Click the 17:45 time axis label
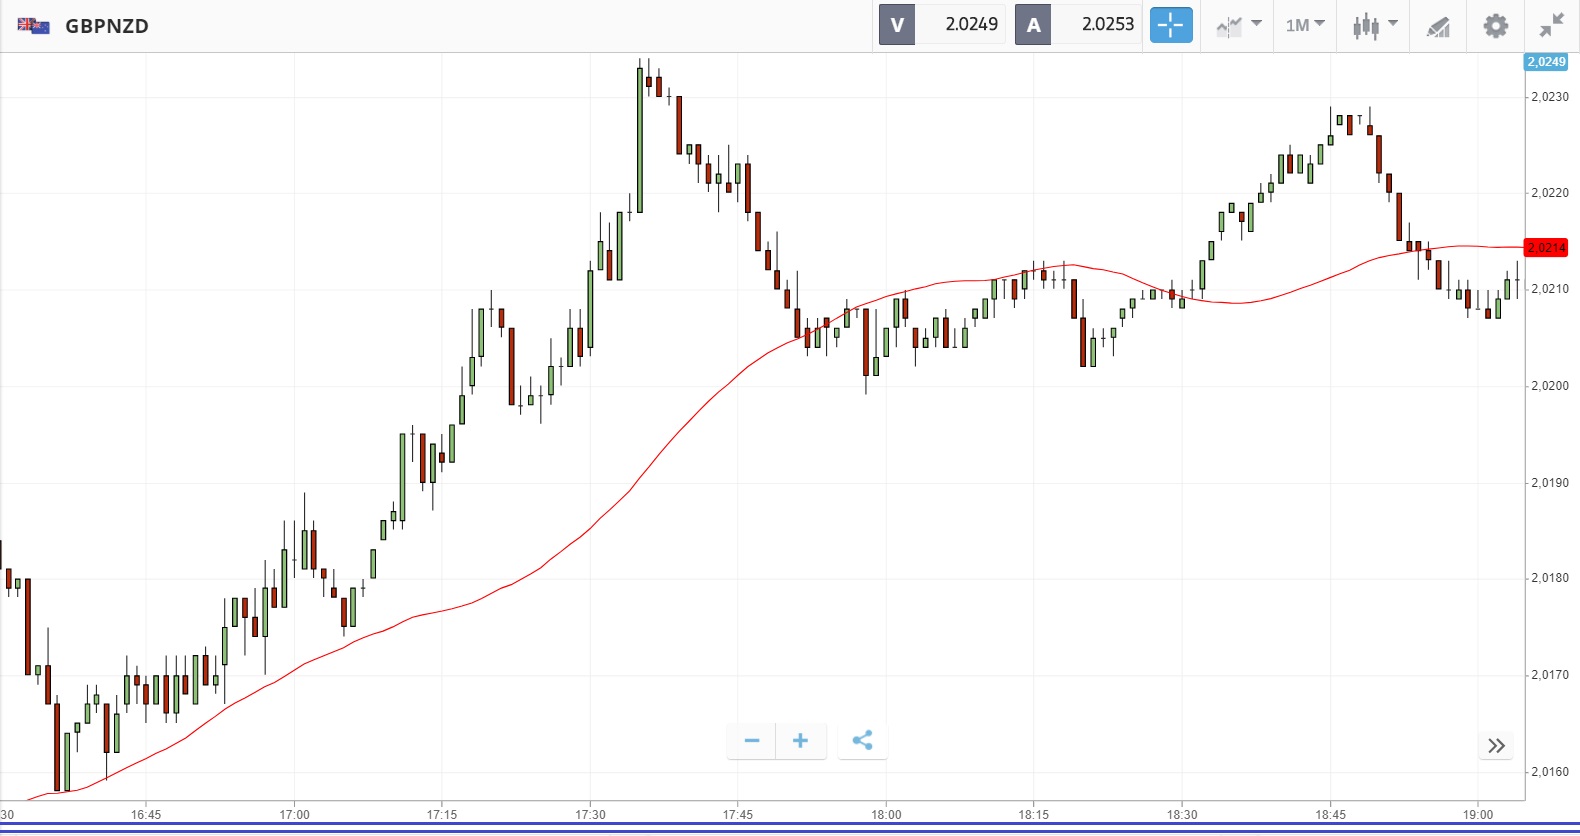This screenshot has width=1580, height=836. pyautogui.click(x=738, y=815)
